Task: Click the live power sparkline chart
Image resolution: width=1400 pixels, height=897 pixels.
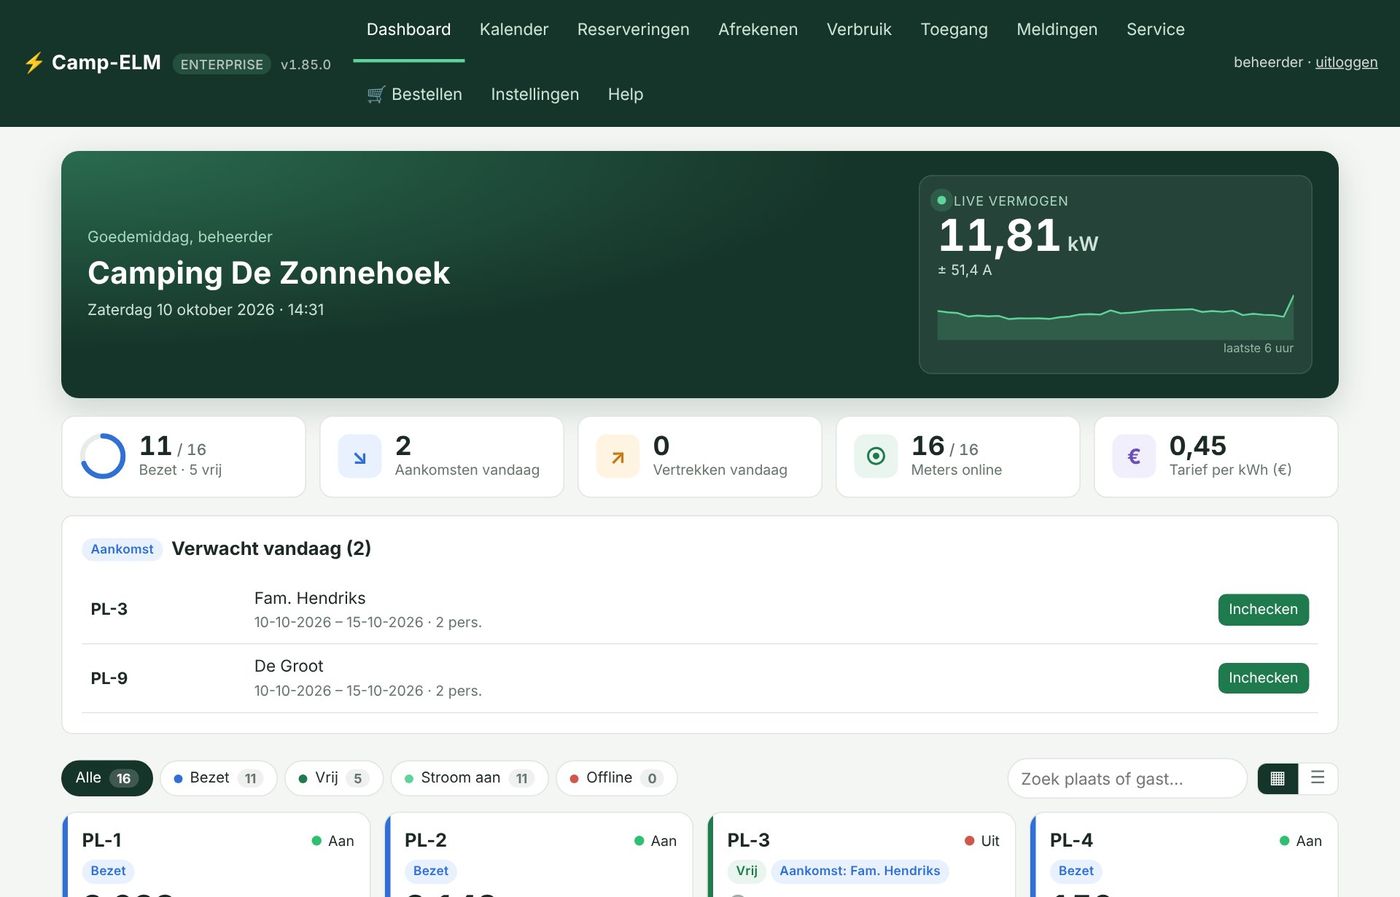Action: (x=1115, y=317)
